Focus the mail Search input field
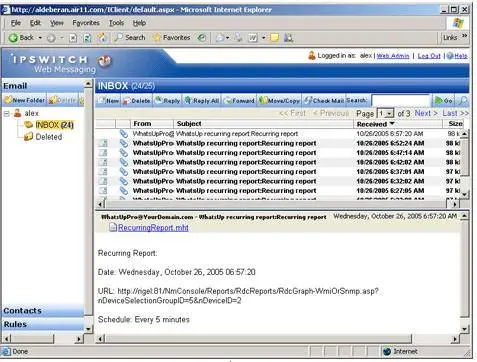Viewport: 477px width, 362px height. (x=401, y=100)
